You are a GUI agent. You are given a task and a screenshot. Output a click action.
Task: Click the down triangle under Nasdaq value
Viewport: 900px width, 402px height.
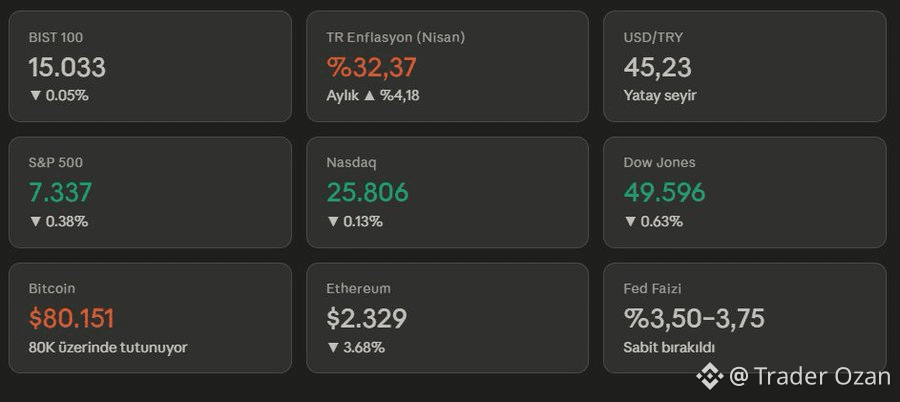(x=333, y=222)
